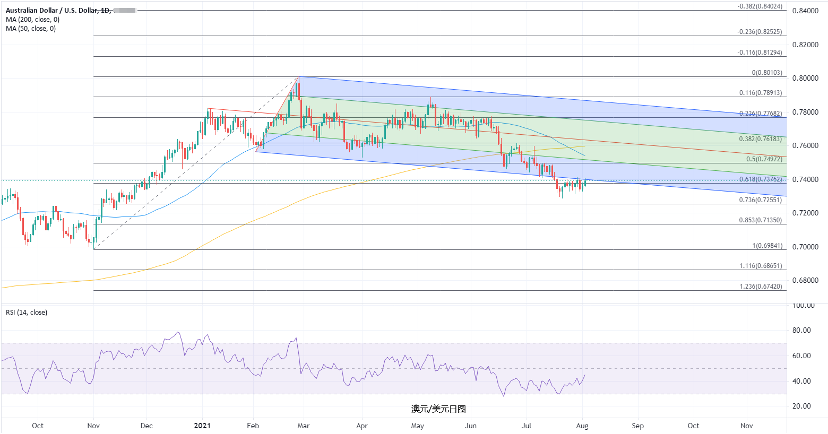
Task: Click 0.68000 on the price axis
Action: coord(805,280)
